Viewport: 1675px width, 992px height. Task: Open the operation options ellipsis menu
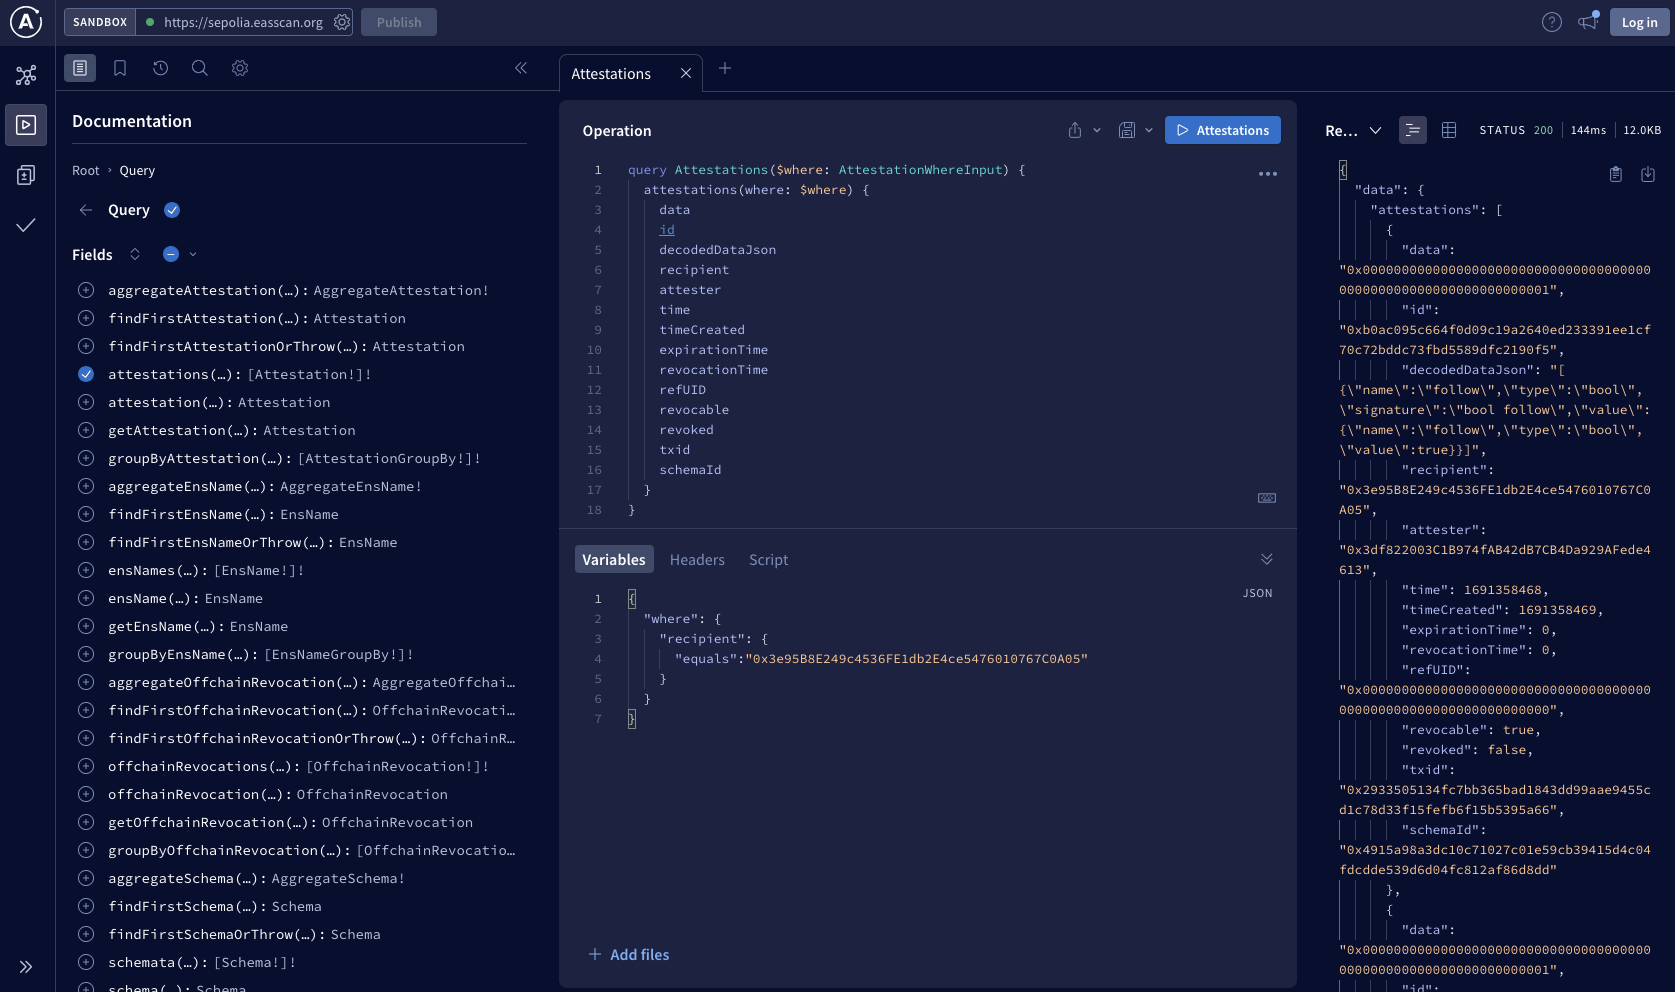pos(1268,173)
